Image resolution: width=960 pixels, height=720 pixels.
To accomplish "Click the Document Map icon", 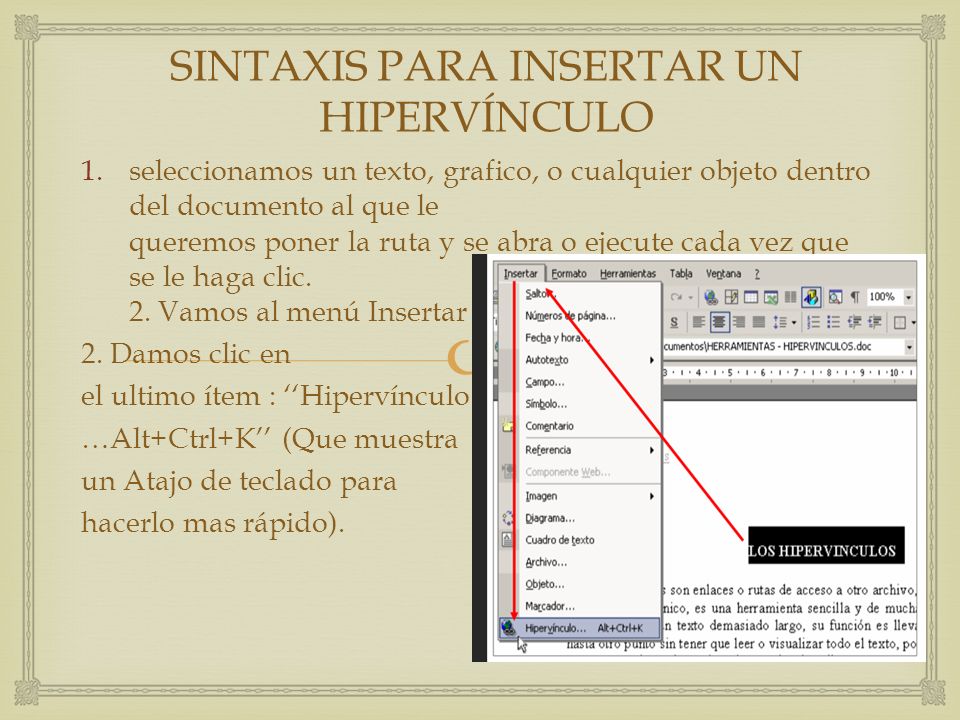I will click(835, 297).
